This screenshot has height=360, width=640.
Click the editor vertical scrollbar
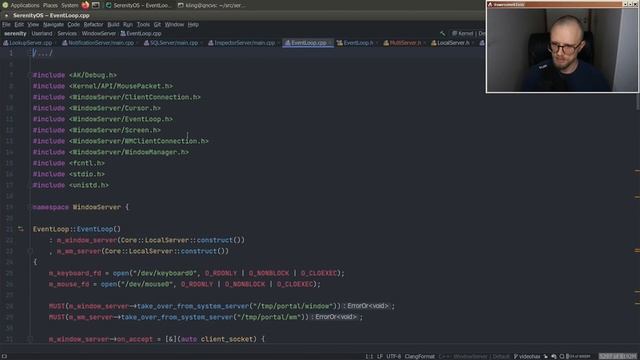pos(637,101)
